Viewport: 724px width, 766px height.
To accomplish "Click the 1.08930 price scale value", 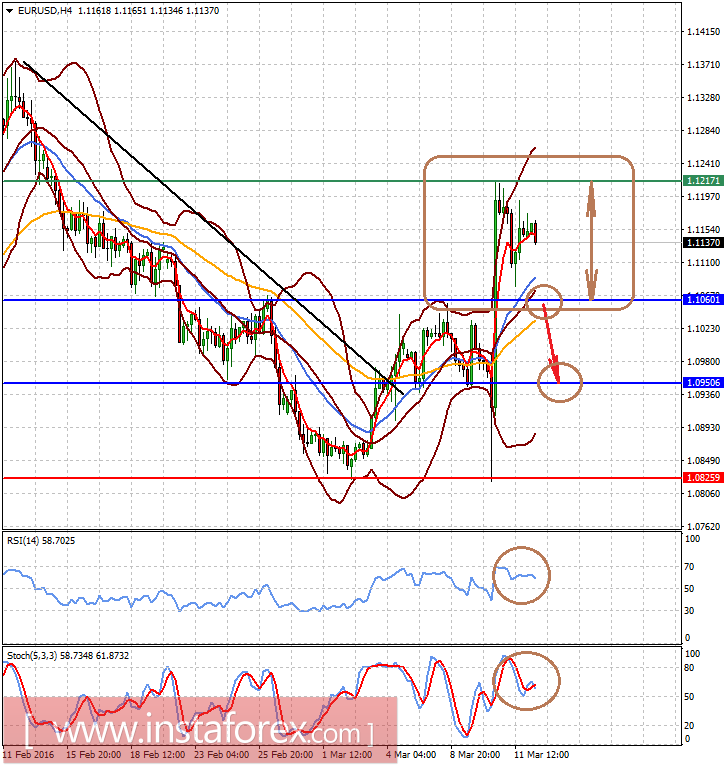I will click(703, 427).
